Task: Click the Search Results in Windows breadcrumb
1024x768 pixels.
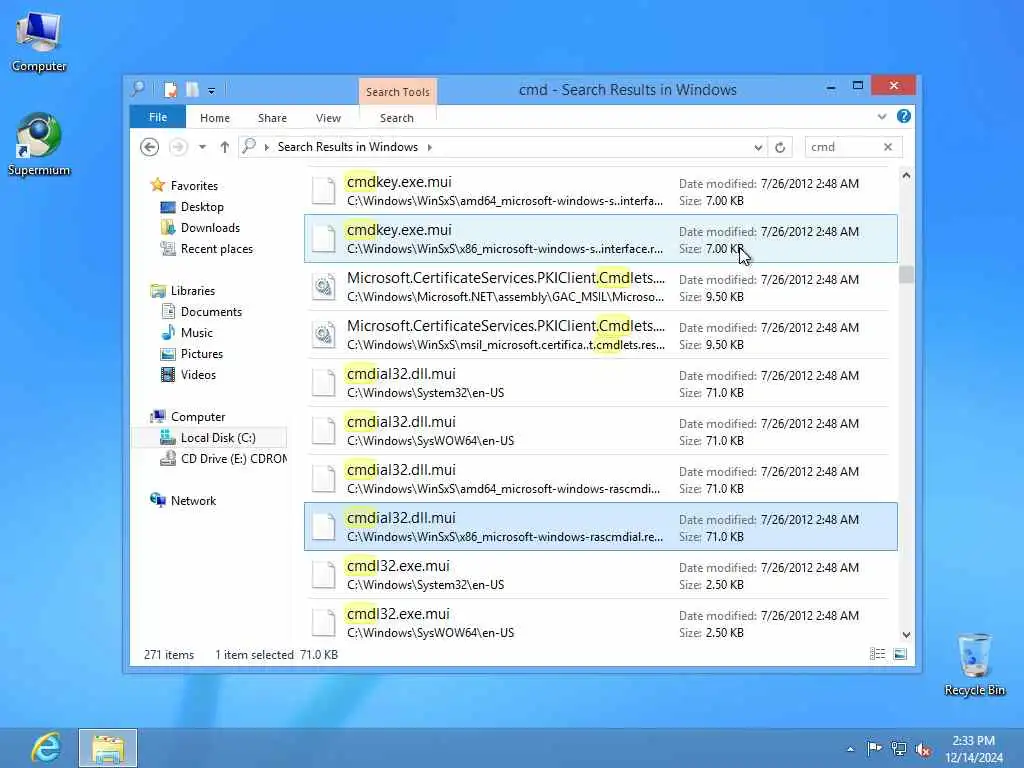Action: (x=347, y=147)
